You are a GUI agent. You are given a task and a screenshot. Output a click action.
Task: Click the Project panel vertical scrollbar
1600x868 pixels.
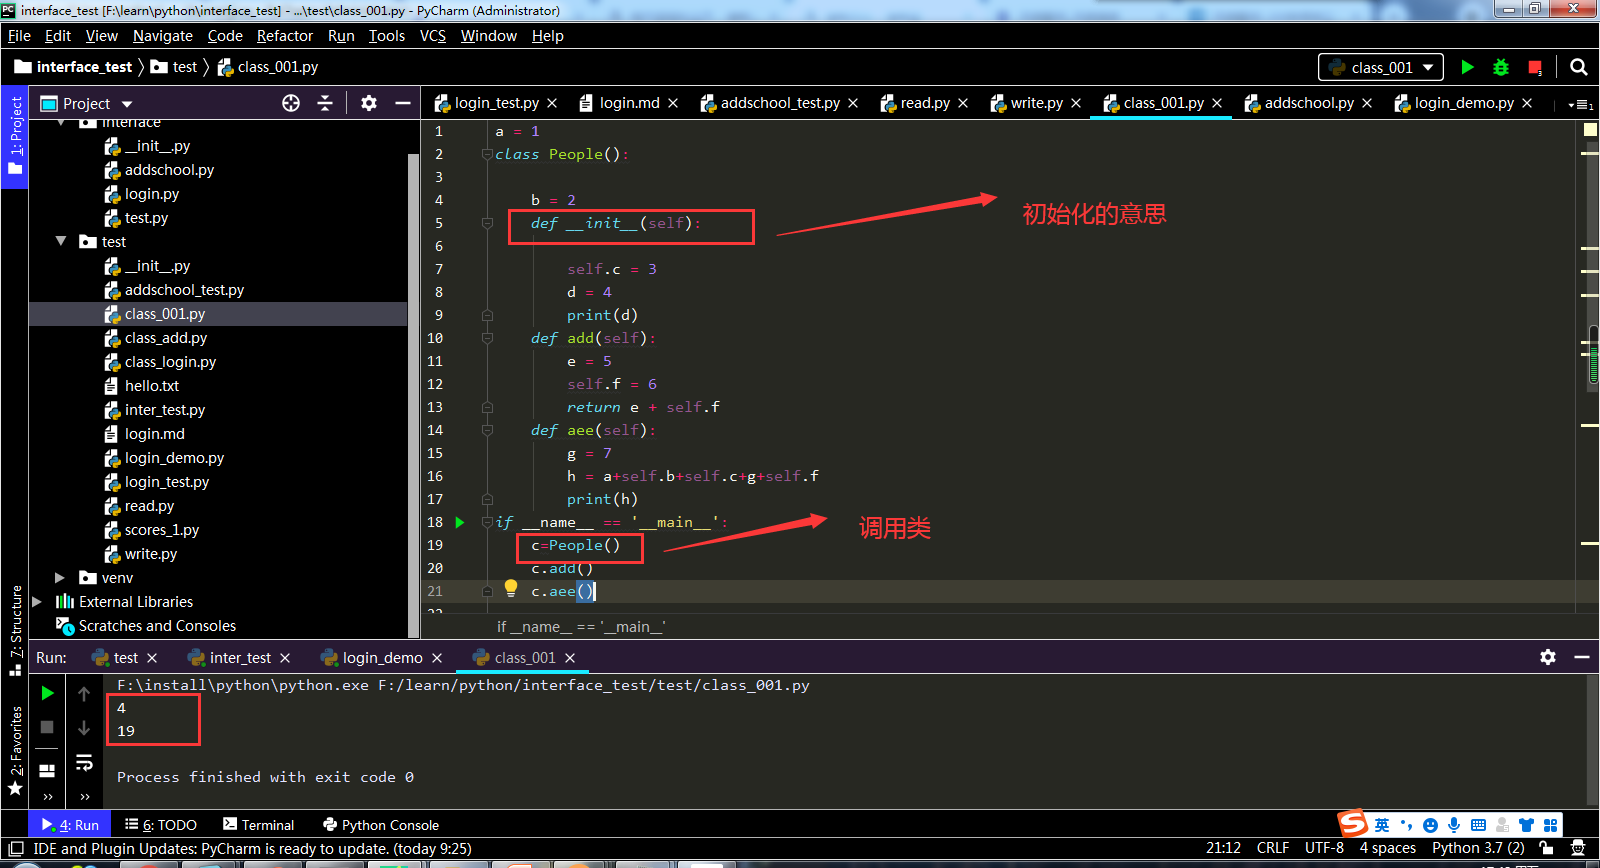413,395
